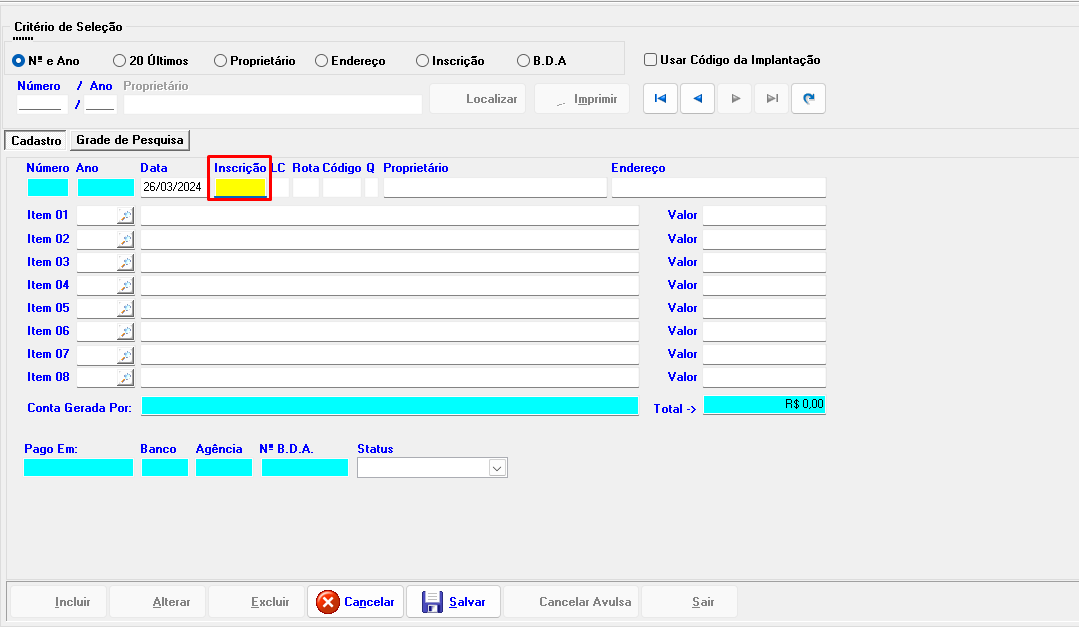Click the red Cancelar button
The width and height of the screenshot is (1079, 627).
pos(355,602)
